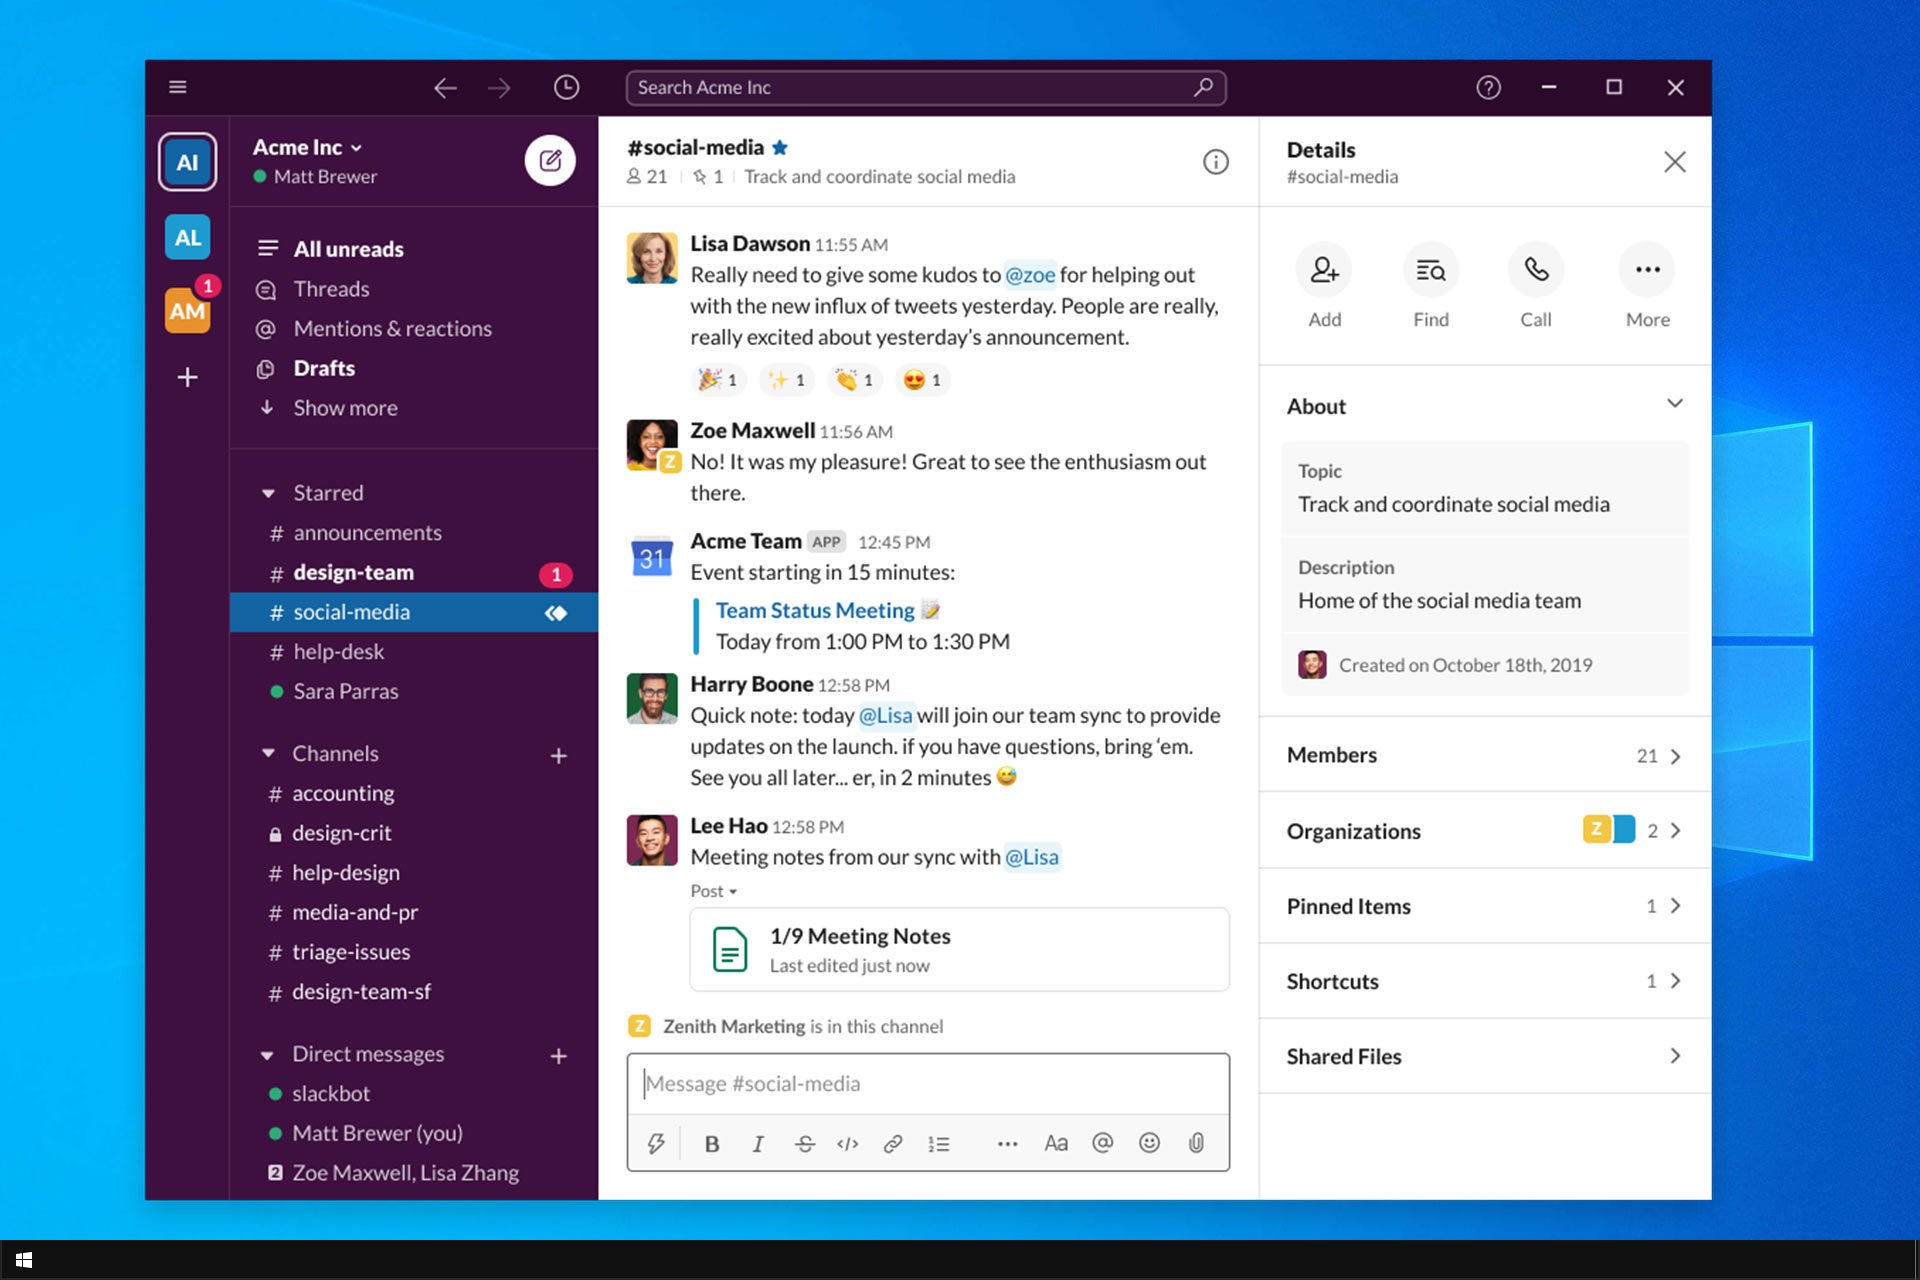Toggle bold formatting
This screenshot has width=1920, height=1280.
pos(712,1144)
